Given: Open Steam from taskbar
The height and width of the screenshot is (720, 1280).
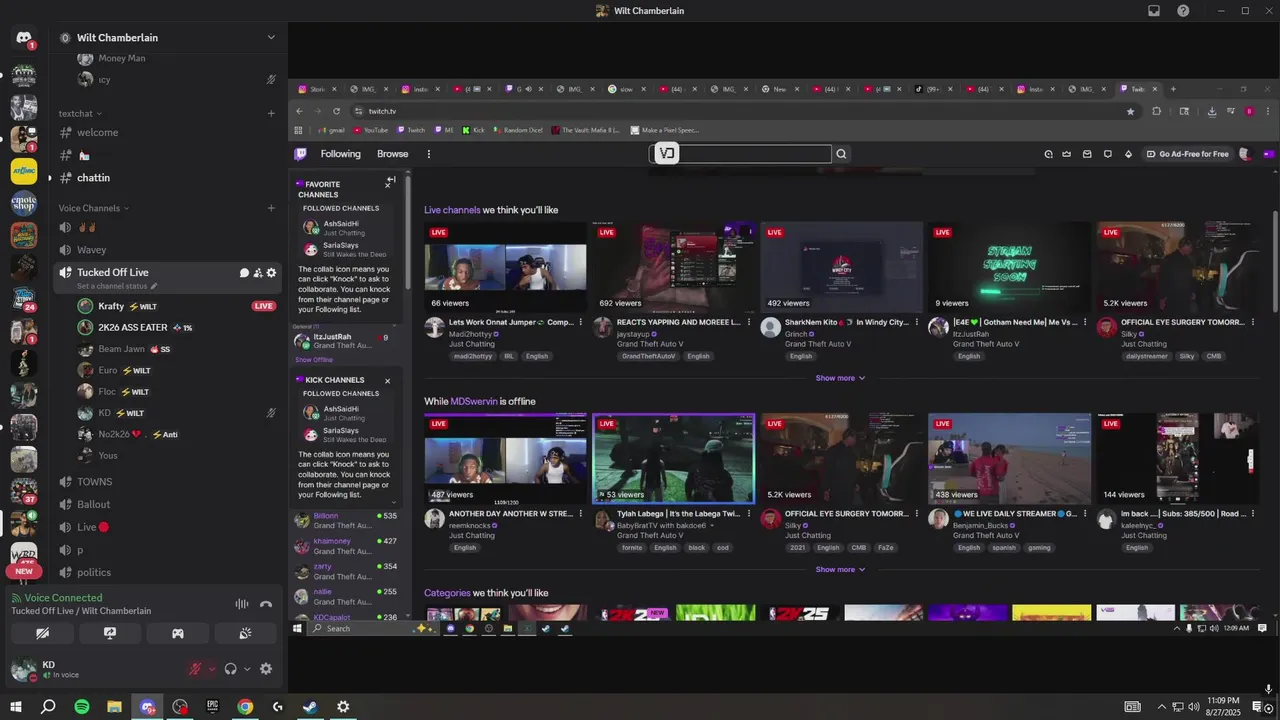Looking at the screenshot, I should click(x=310, y=707).
